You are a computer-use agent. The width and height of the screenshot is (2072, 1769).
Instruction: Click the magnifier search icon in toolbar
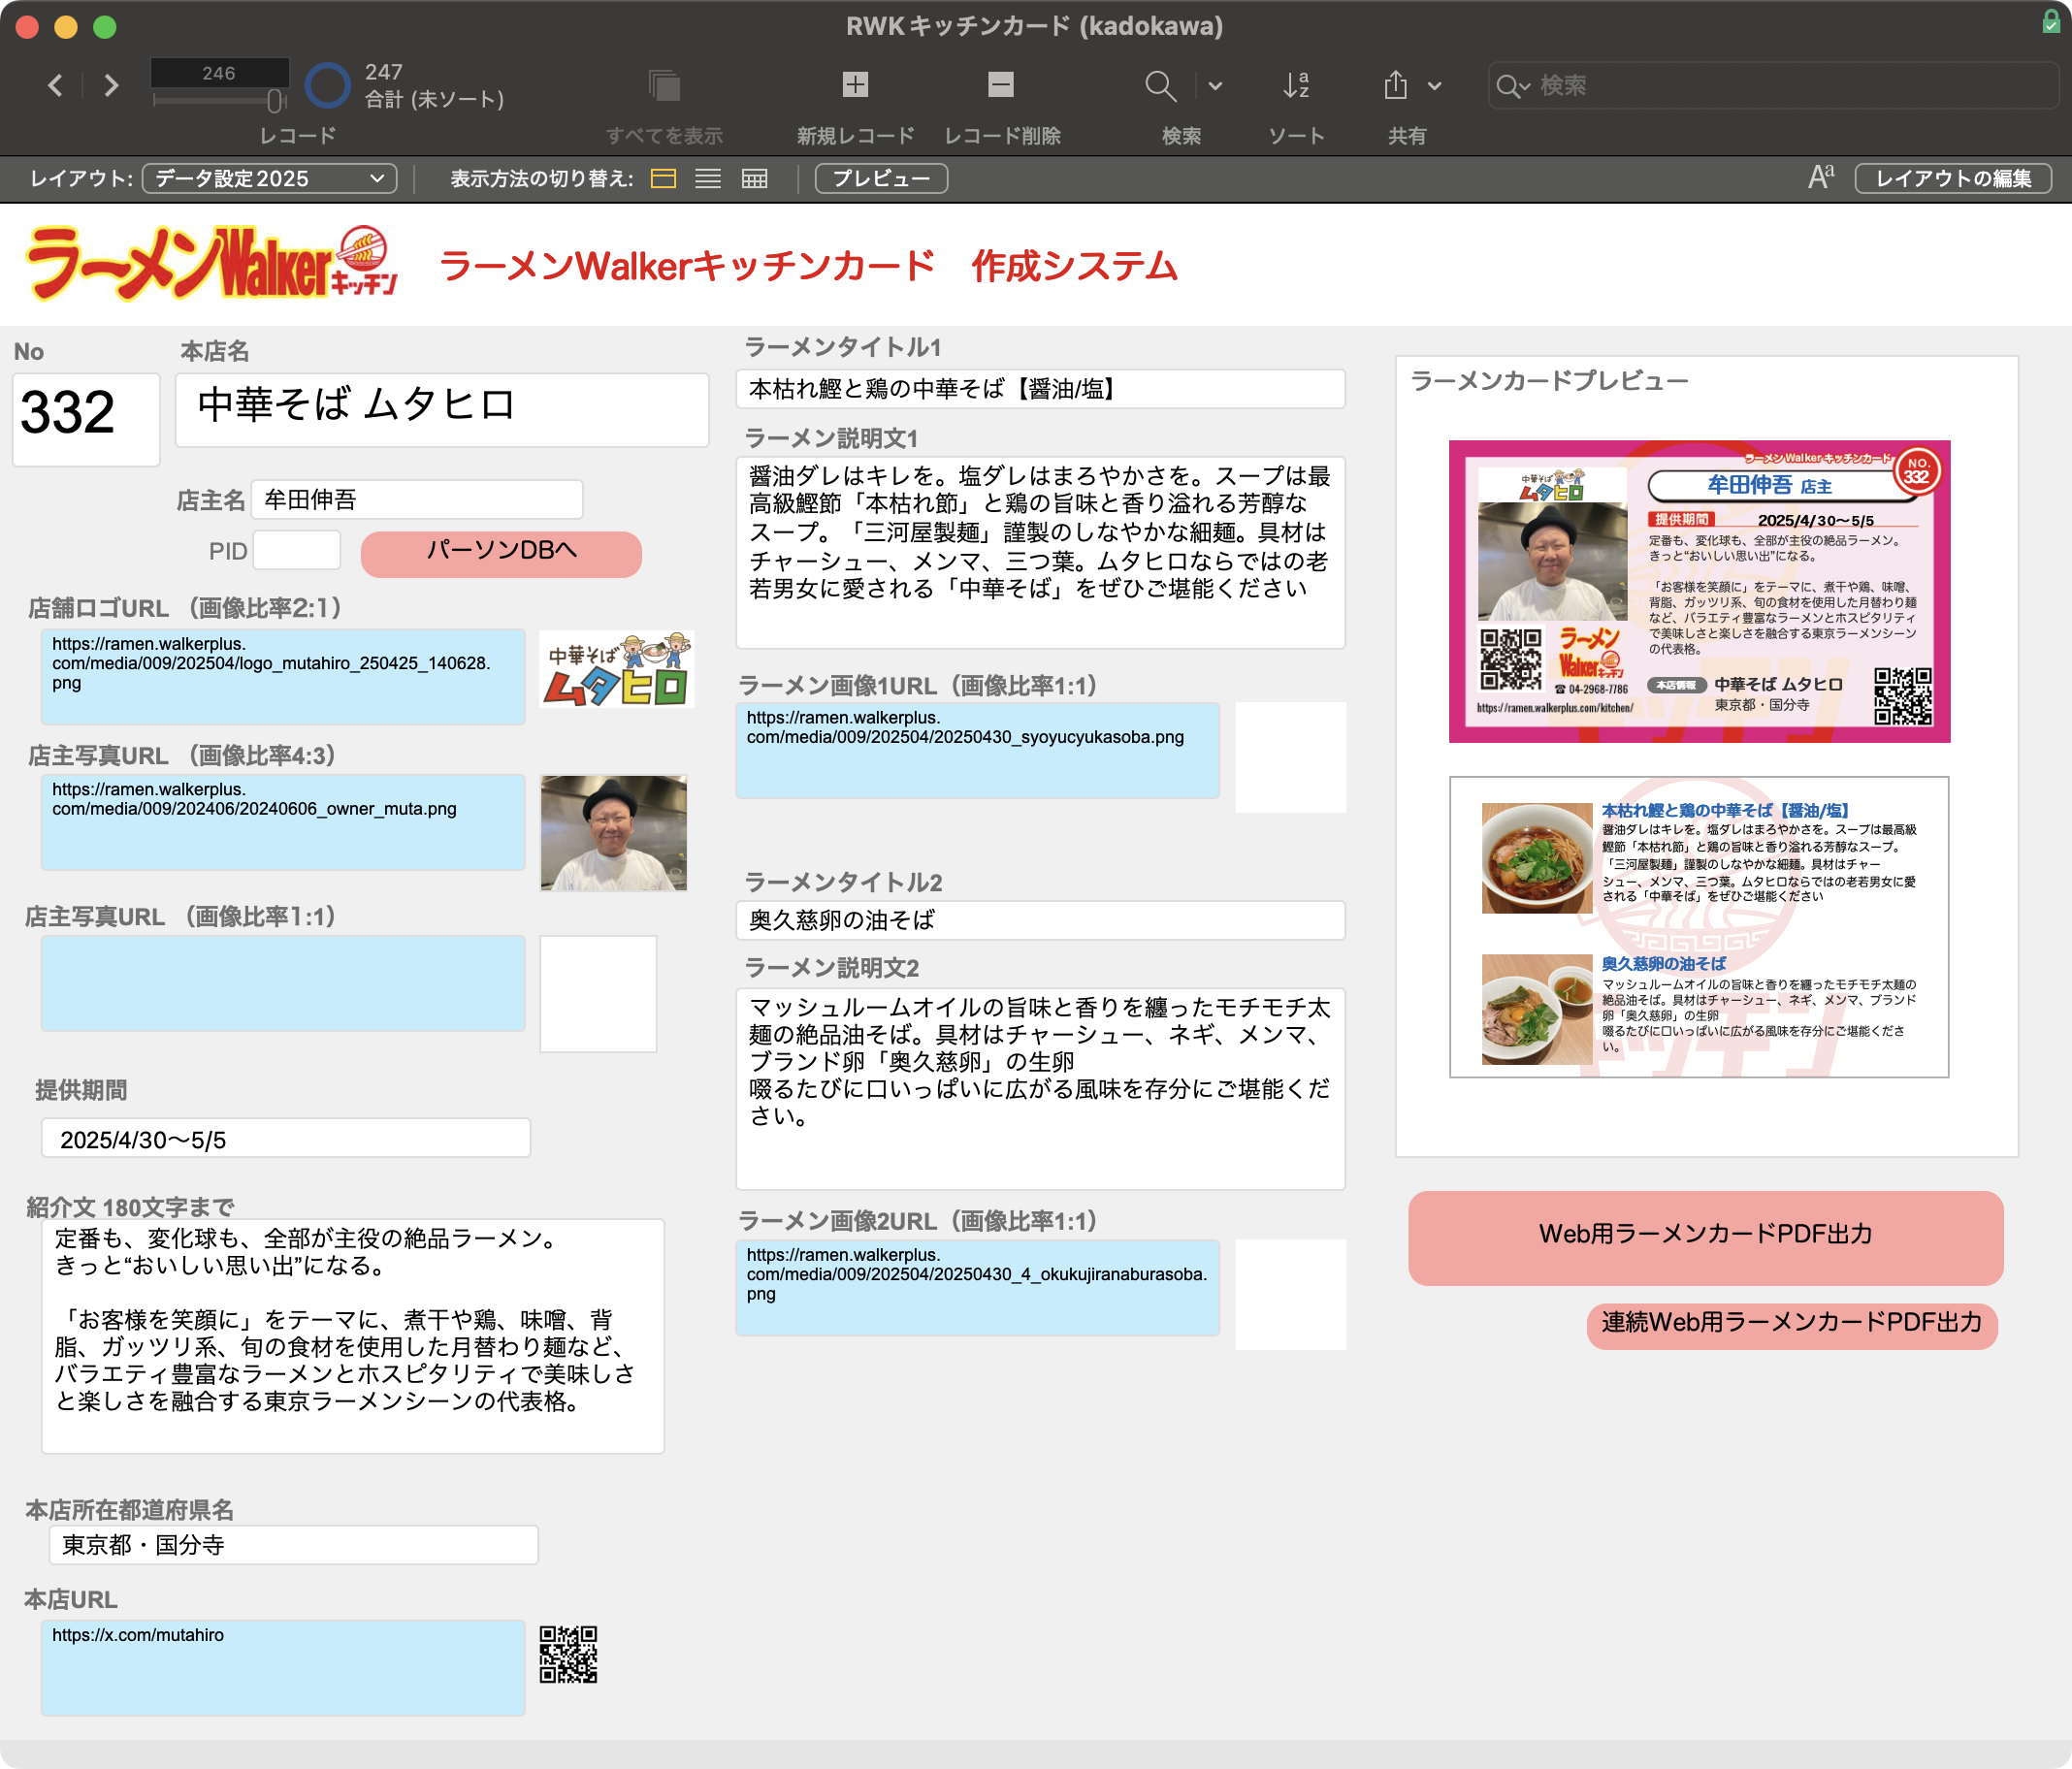click(1159, 86)
